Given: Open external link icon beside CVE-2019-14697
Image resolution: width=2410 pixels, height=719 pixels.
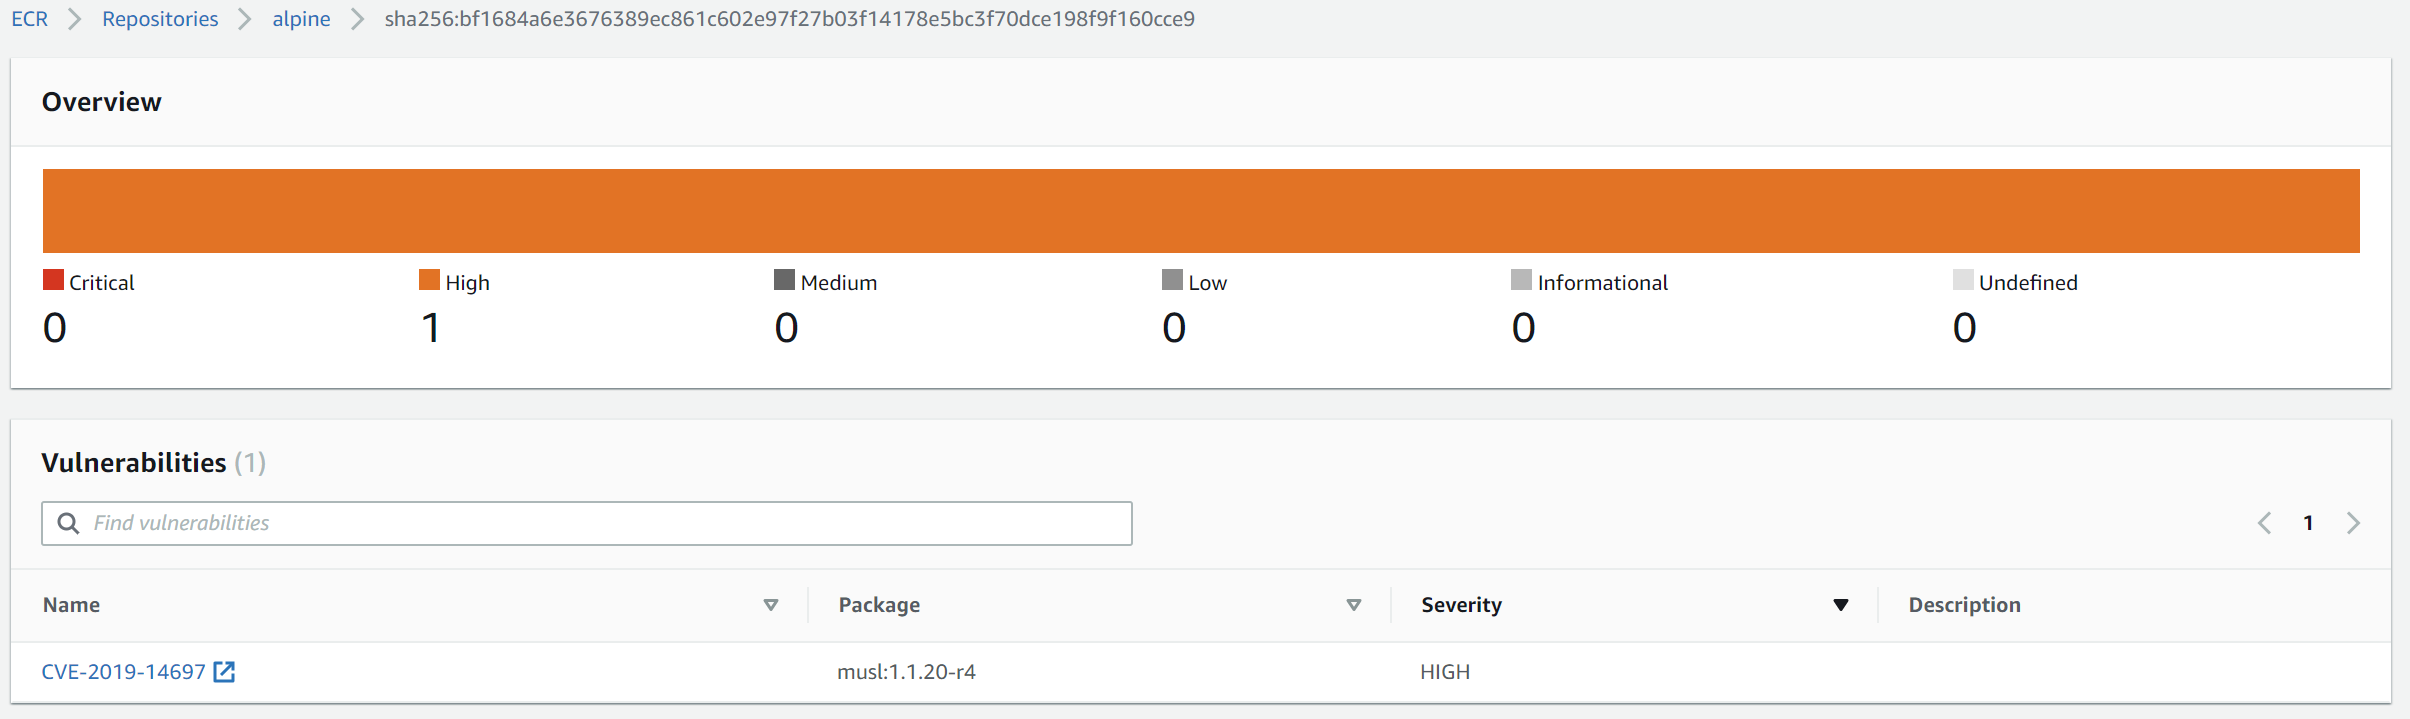Looking at the screenshot, I should 225,672.
